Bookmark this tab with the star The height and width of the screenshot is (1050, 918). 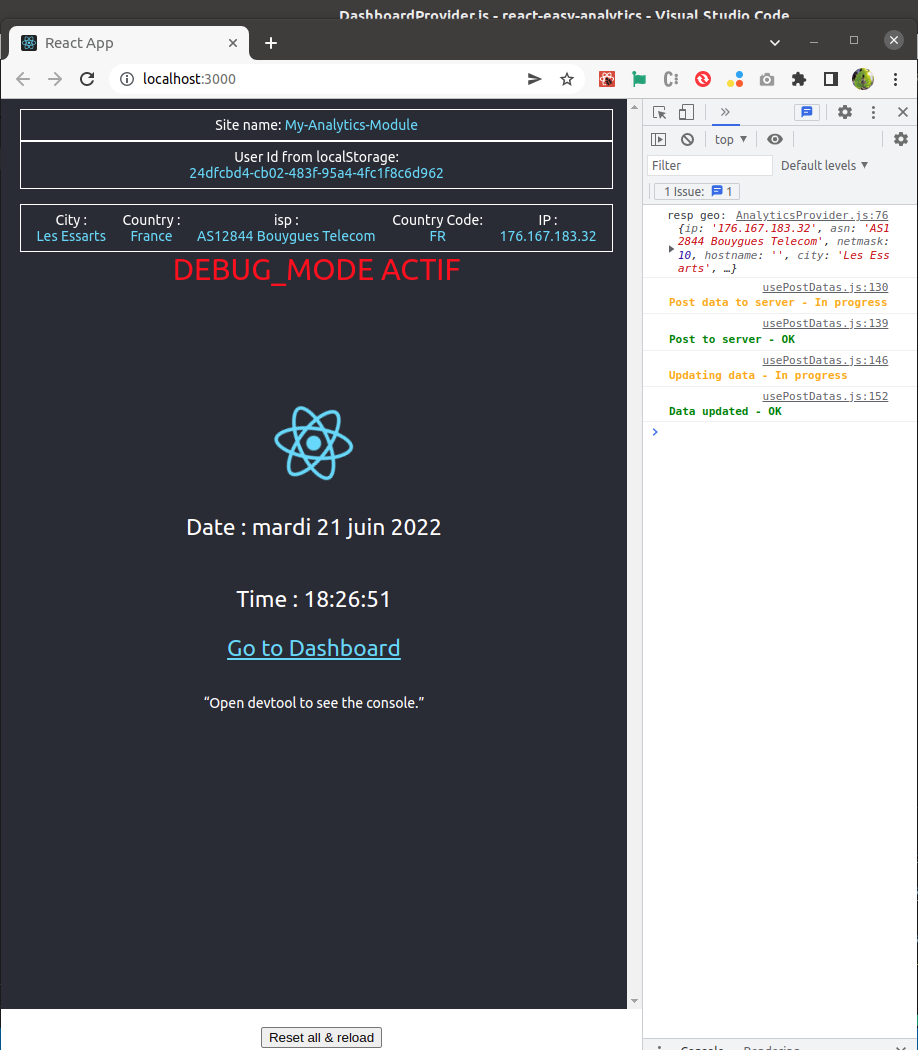coord(567,79)
